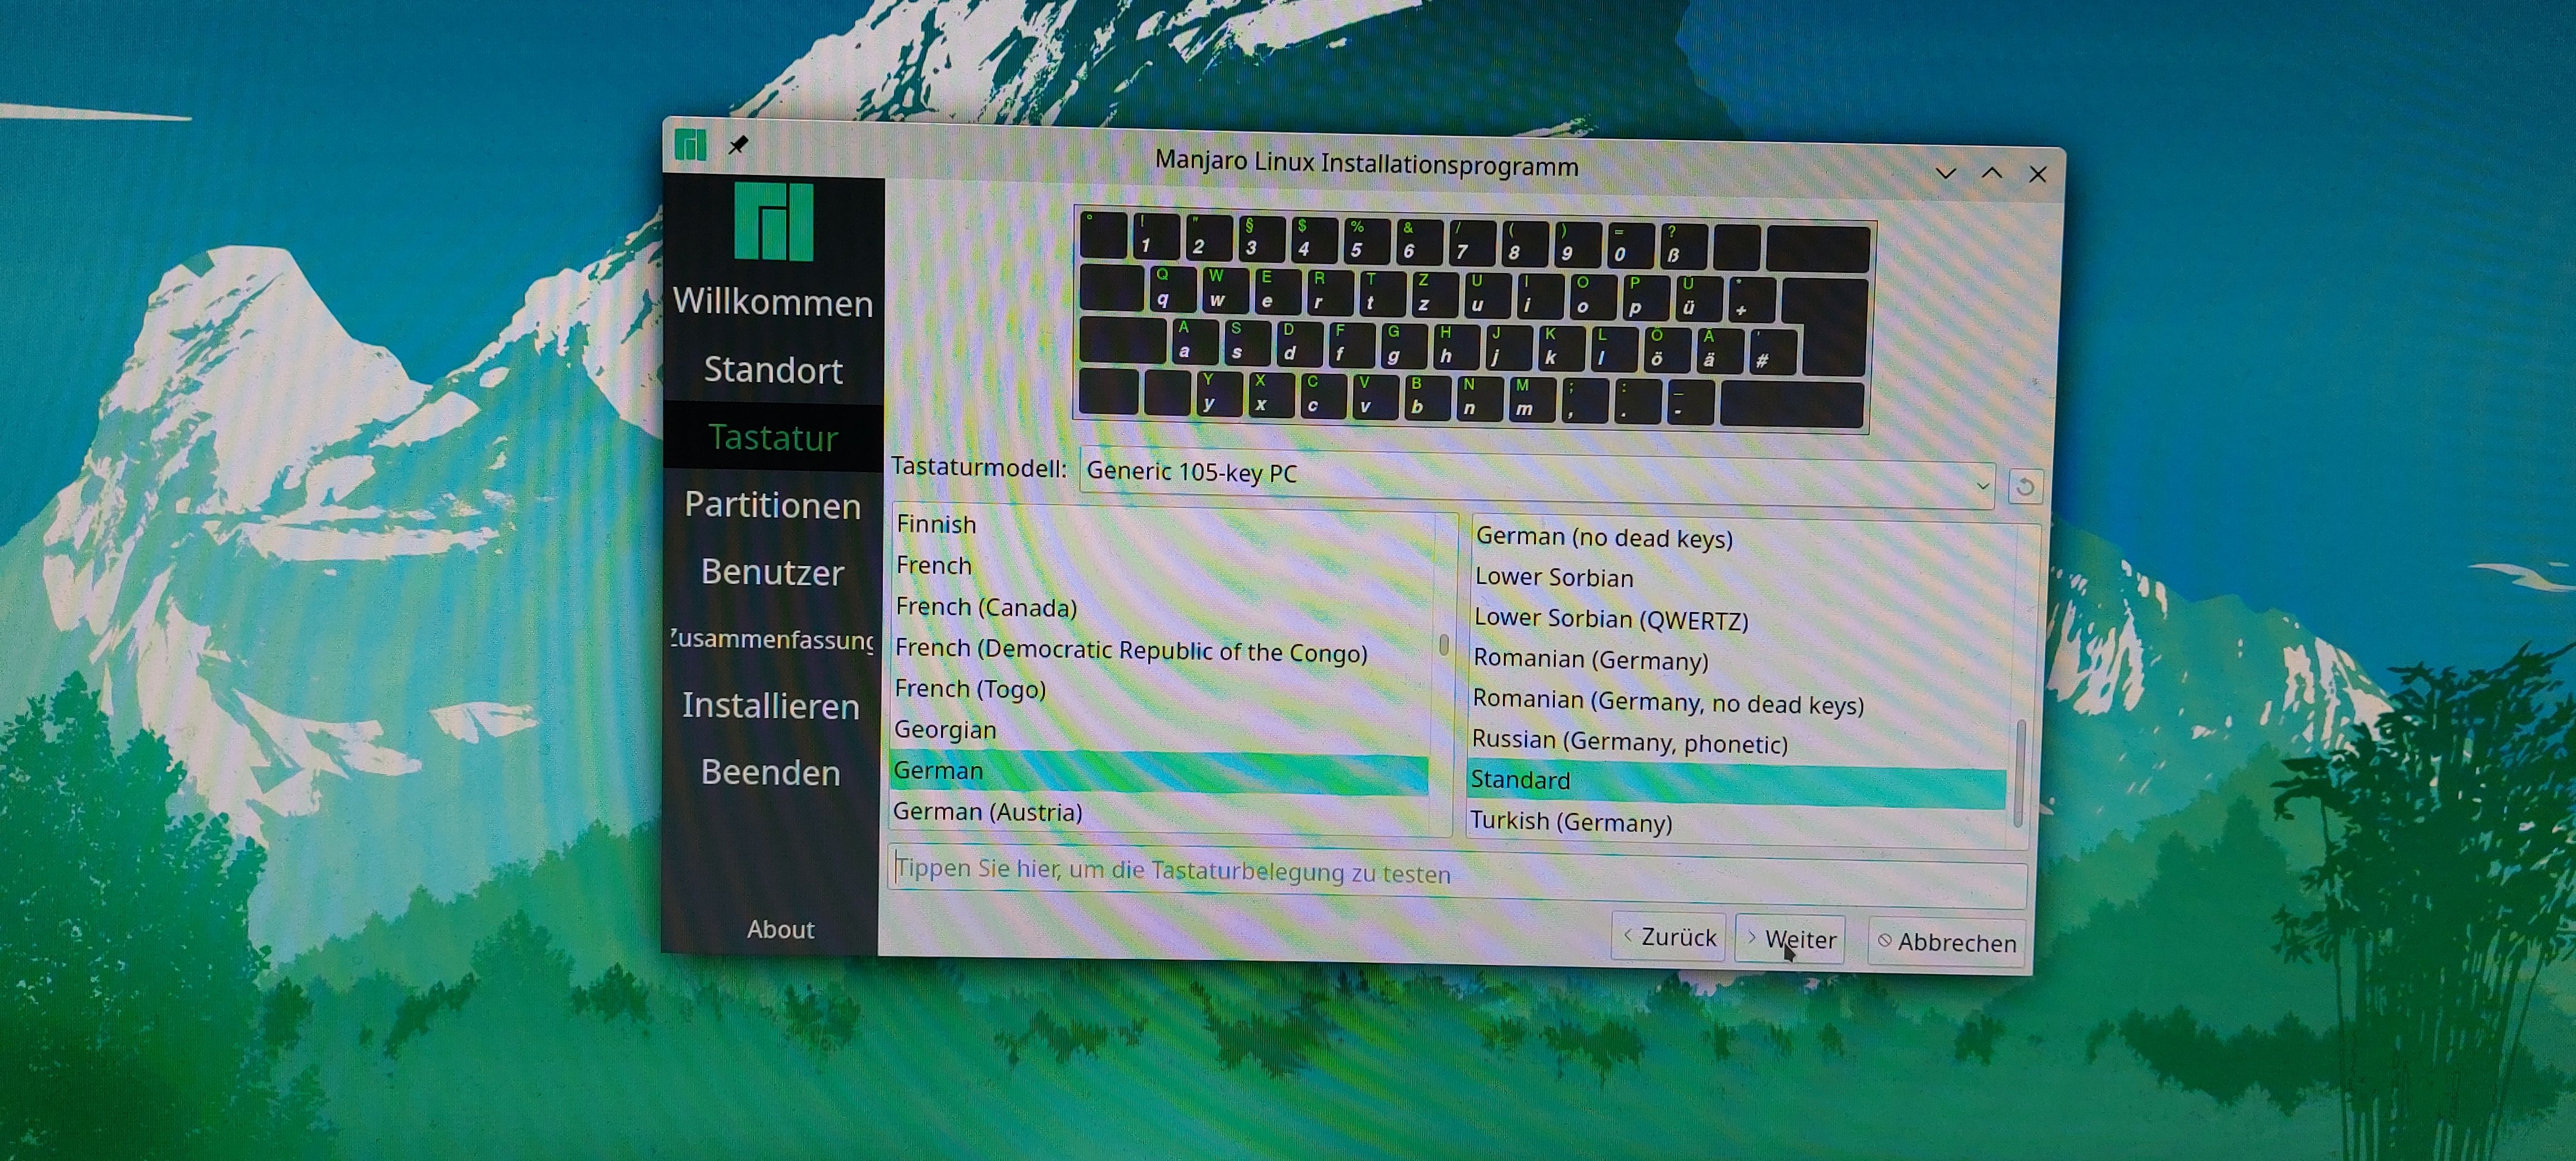Select Romanian (Germany, no dead keys) variant
Image resolution: width=2576 pixels, height=1161 pixels.
click(x=1739, y=702)
